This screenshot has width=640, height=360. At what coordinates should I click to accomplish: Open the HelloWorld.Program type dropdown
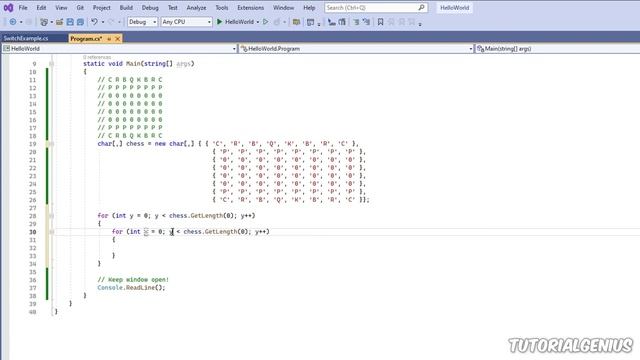356,49
